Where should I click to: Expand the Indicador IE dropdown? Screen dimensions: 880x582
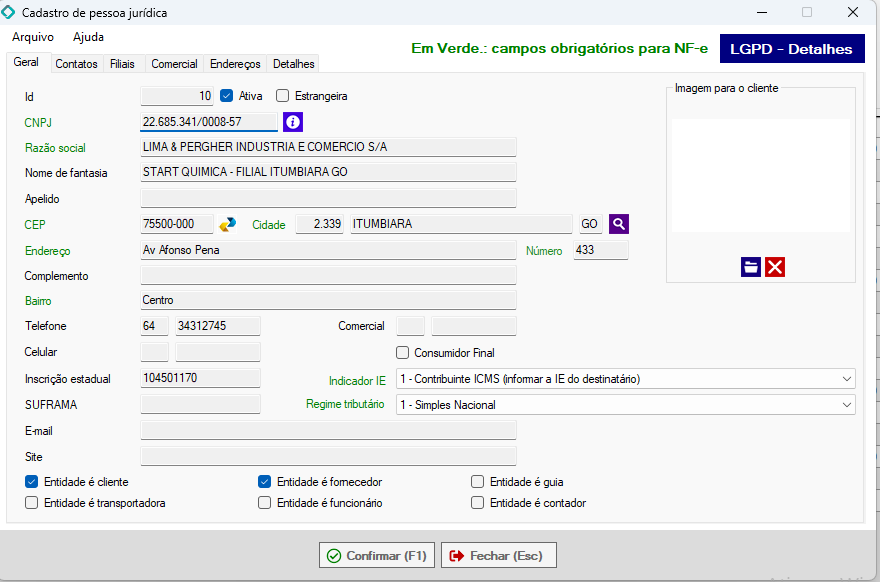847,379
